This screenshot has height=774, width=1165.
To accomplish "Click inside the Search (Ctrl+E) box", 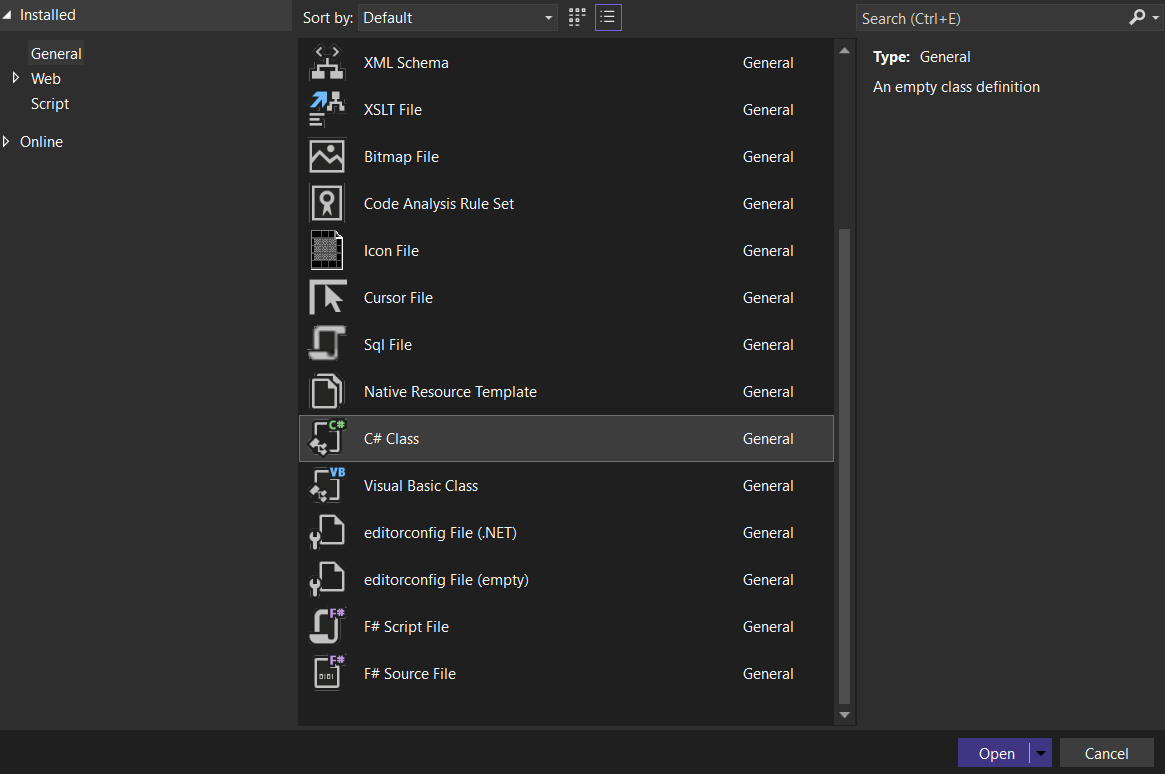I will [992, 18].
